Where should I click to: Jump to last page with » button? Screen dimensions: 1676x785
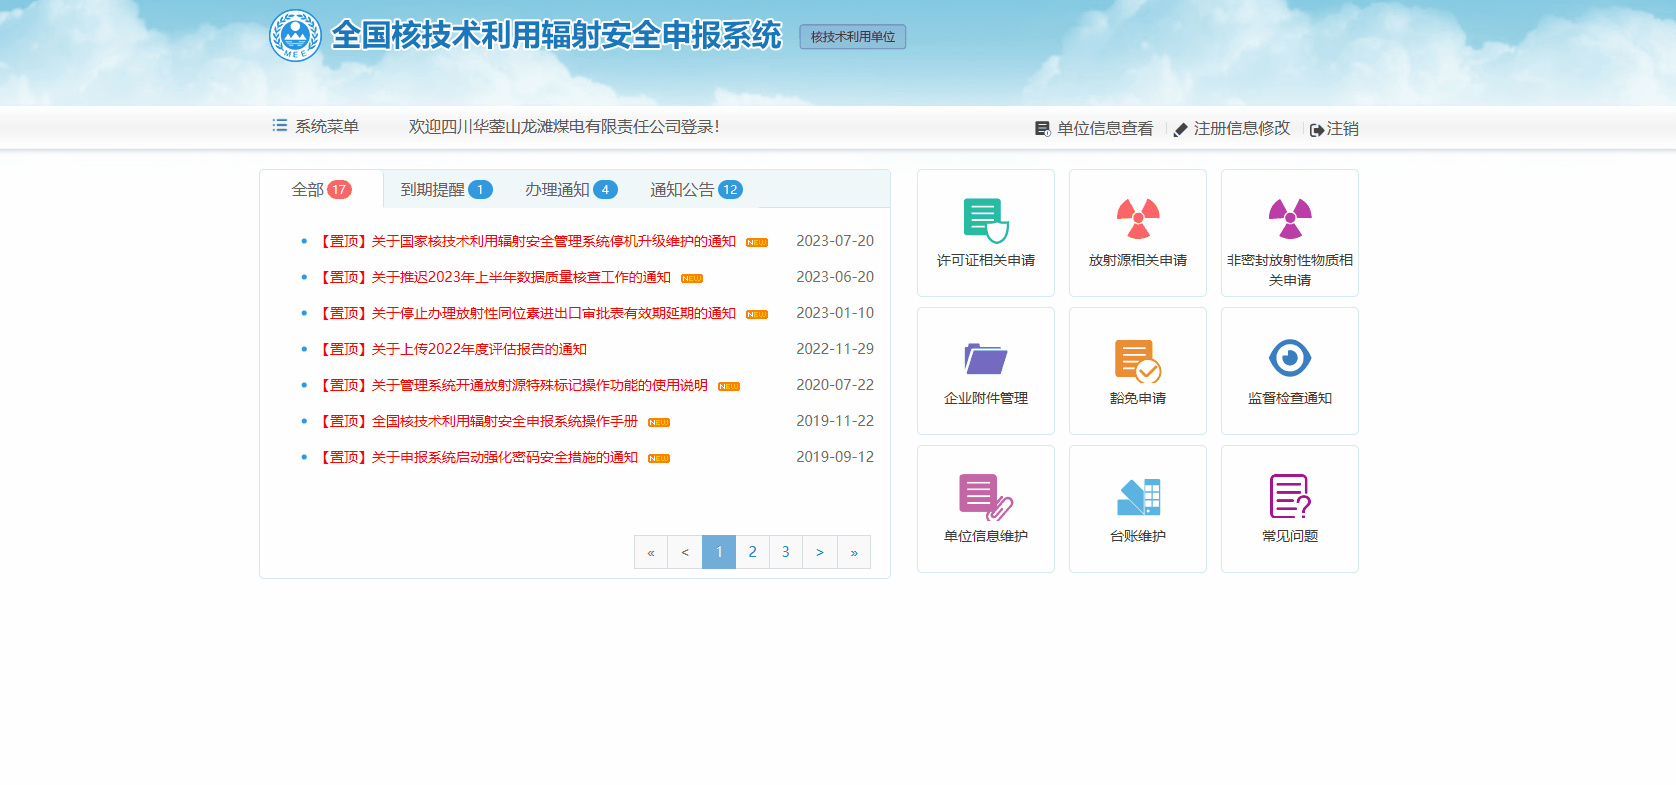(x=853, y=552)
